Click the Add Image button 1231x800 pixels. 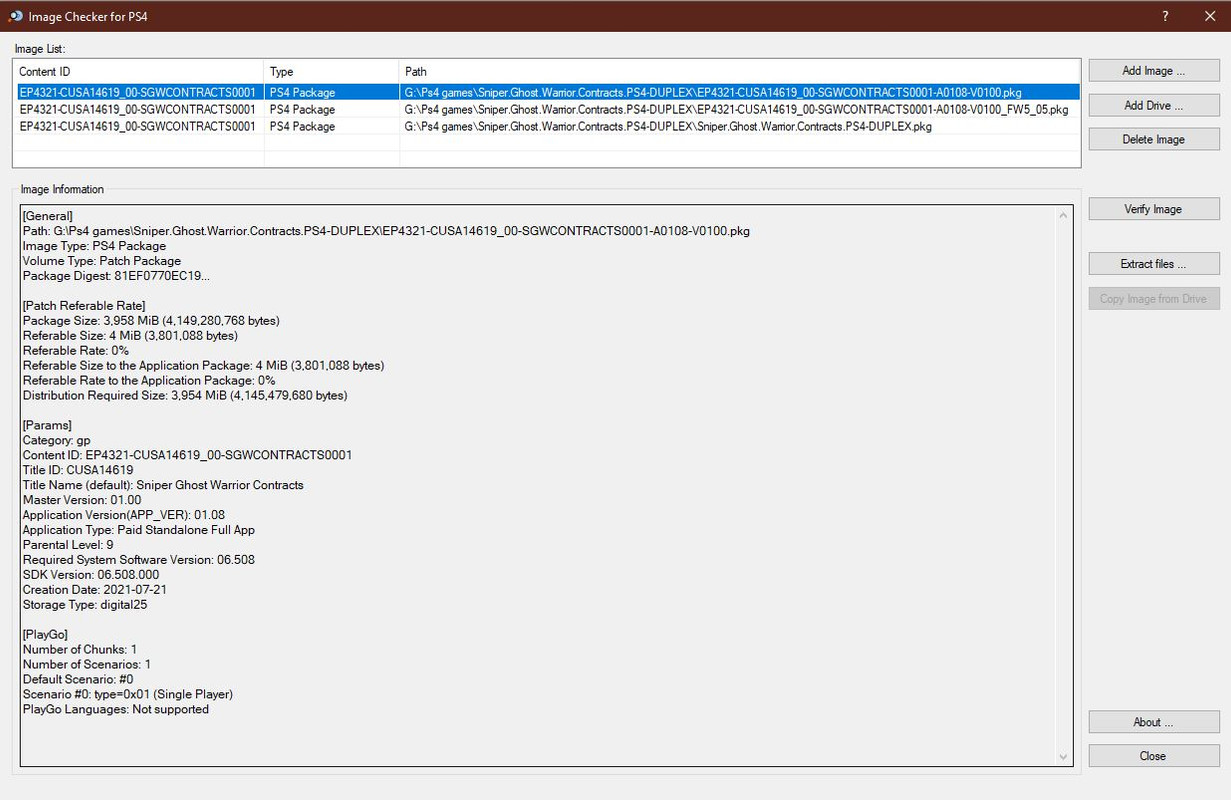pos(1153,71)
